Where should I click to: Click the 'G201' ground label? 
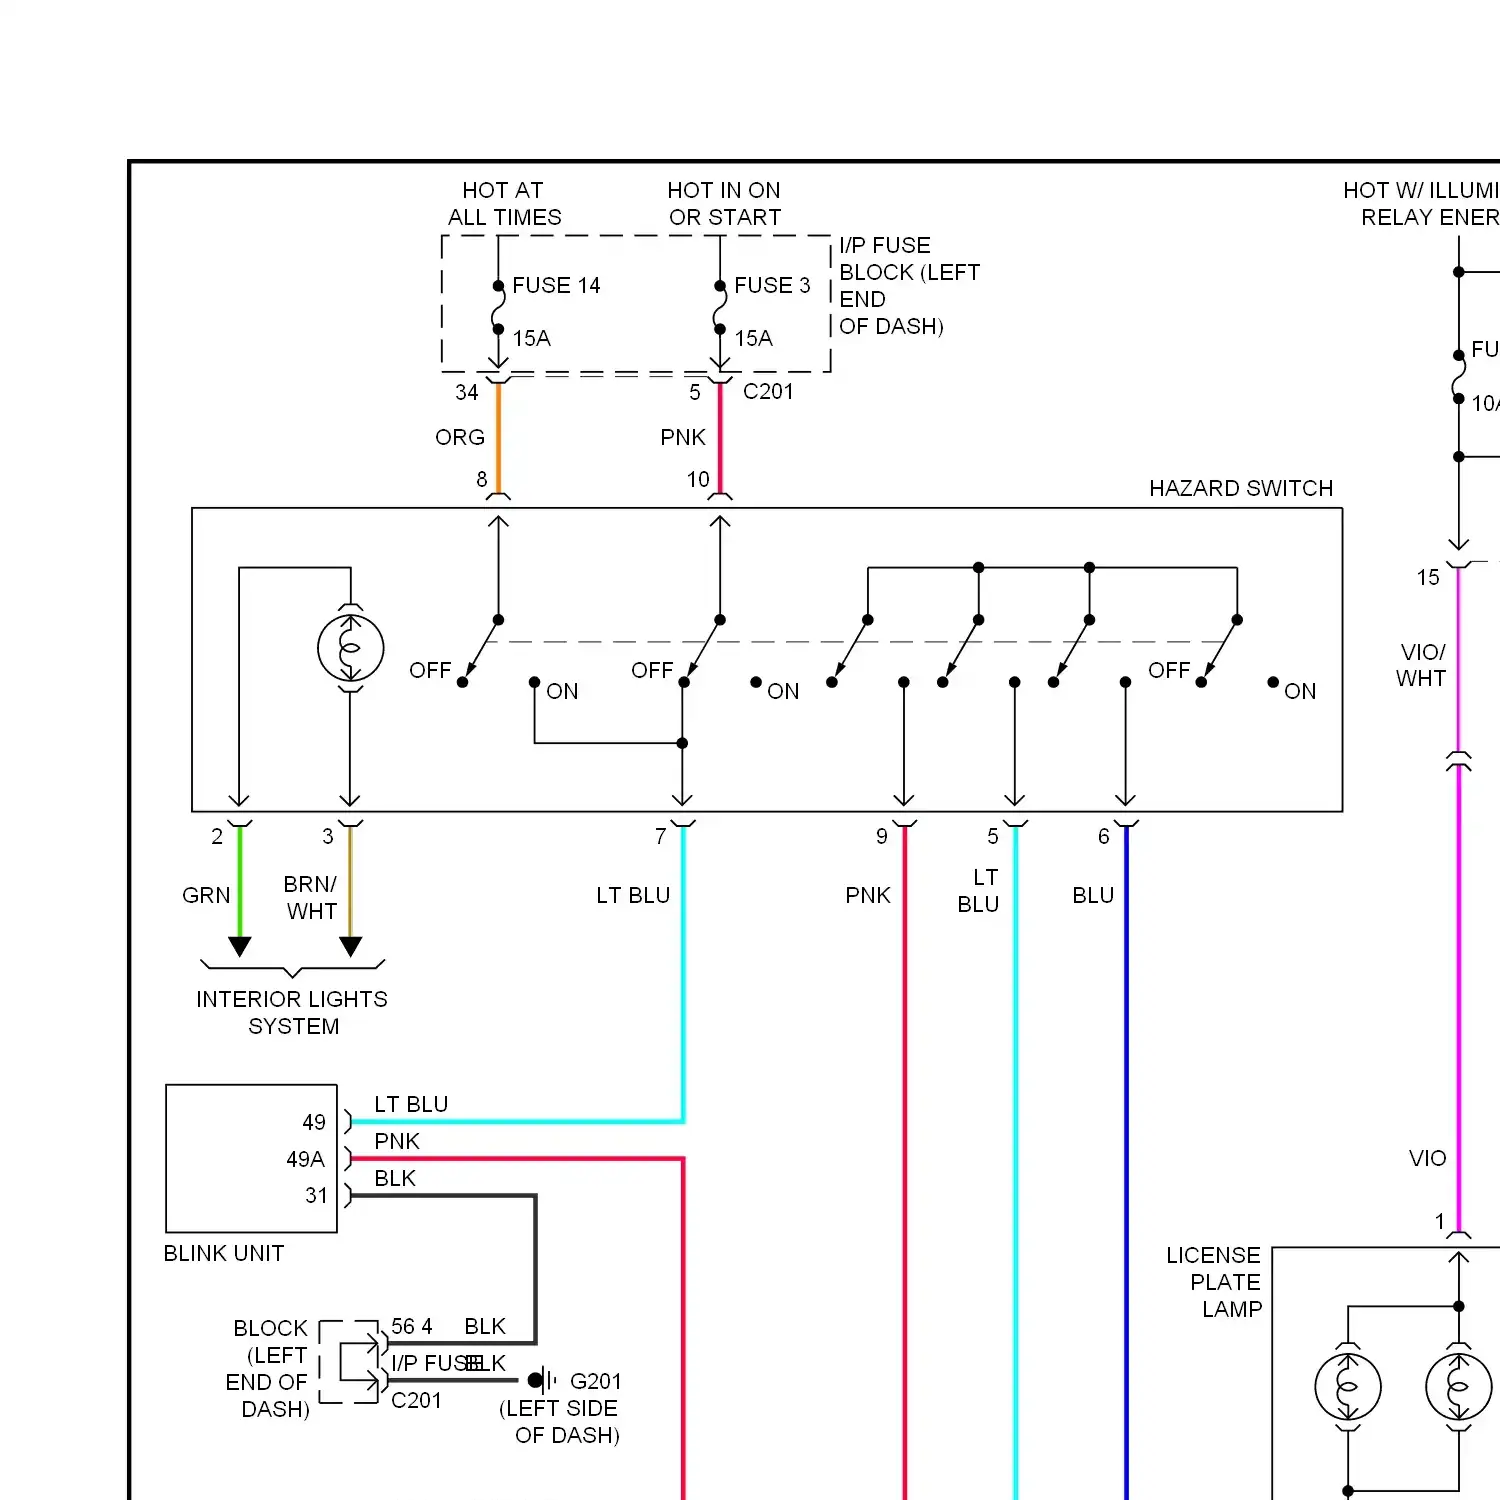(x=596, y=1381)
